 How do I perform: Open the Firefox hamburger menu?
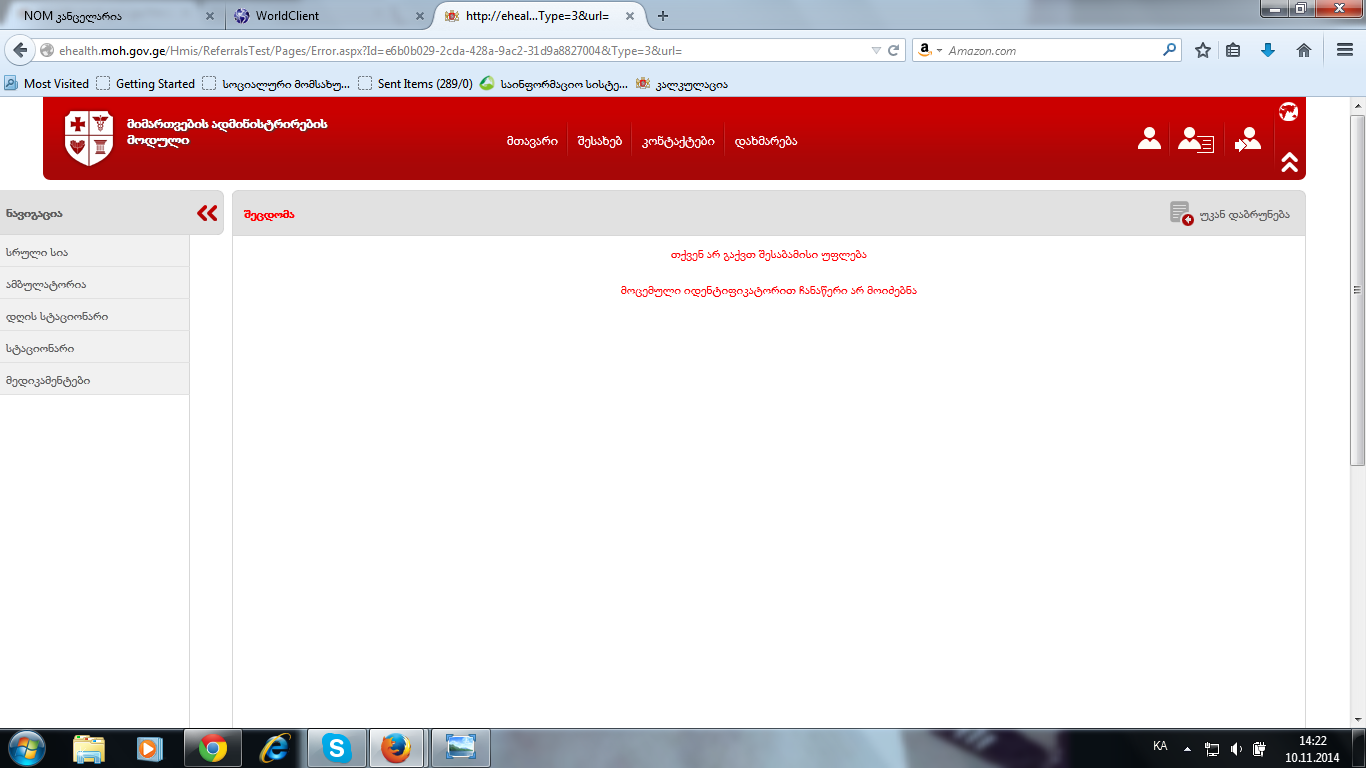[x=1345, y=50]
